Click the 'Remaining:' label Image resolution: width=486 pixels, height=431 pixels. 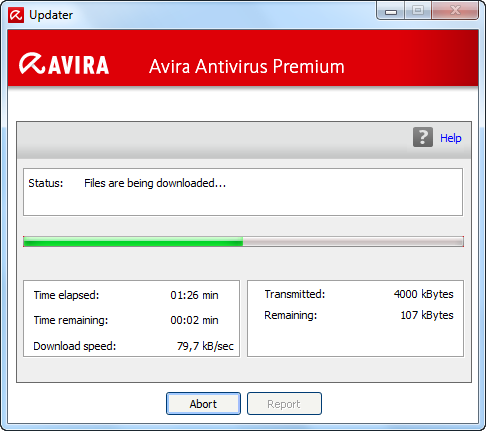coord(290,315)
